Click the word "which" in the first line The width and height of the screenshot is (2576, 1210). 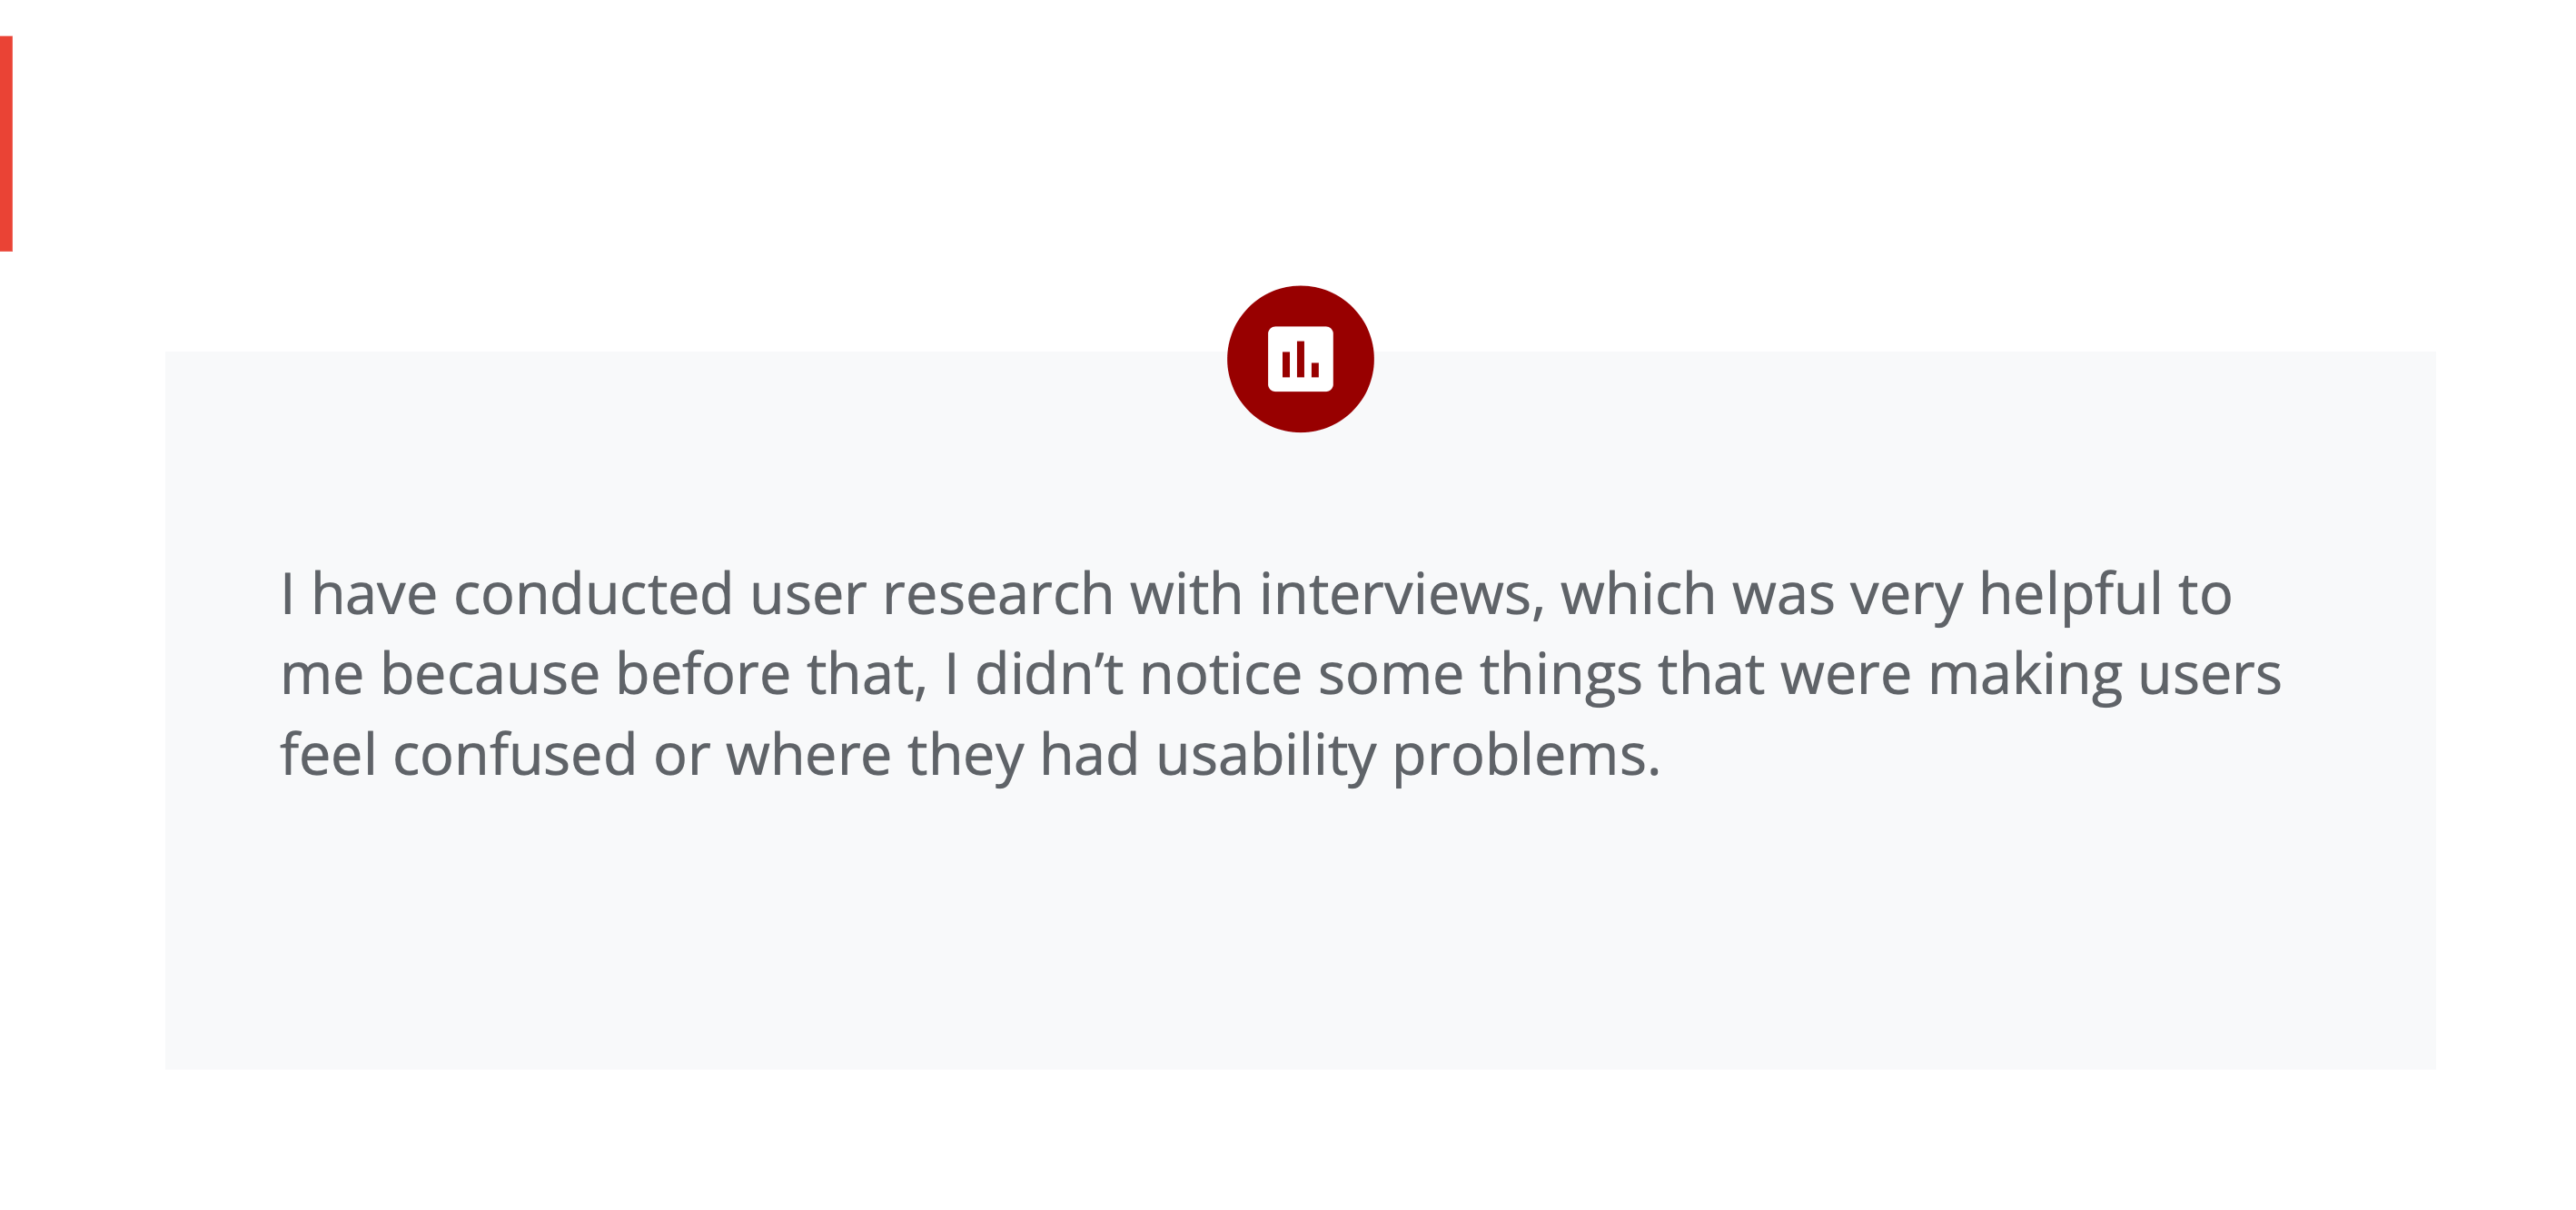1638,594
